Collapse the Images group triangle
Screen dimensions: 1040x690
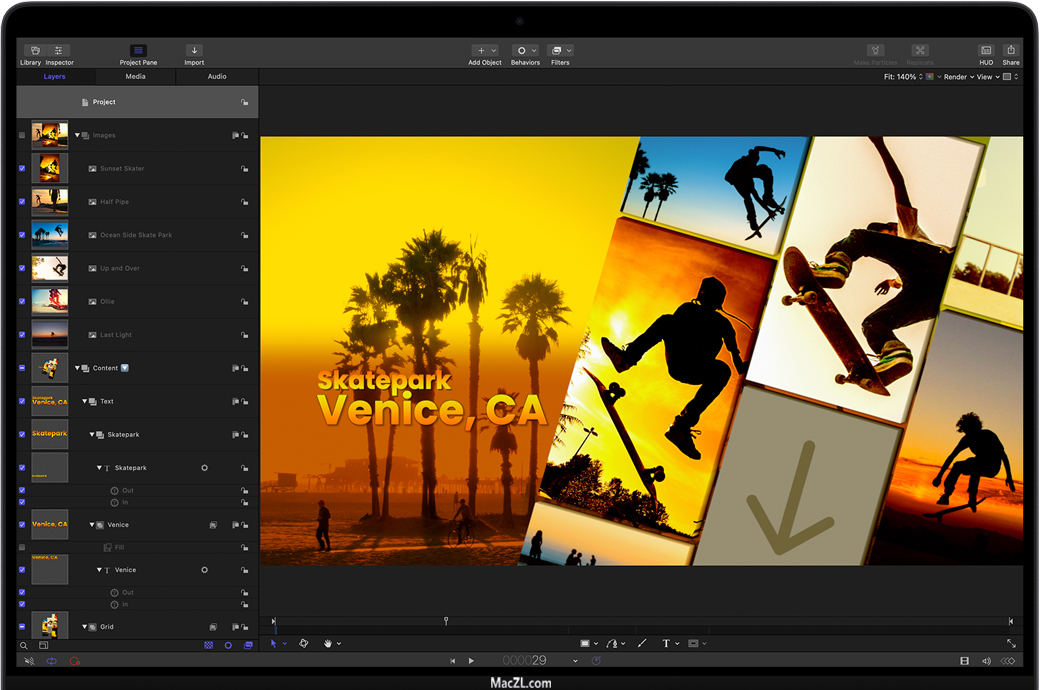coord(78,135)
